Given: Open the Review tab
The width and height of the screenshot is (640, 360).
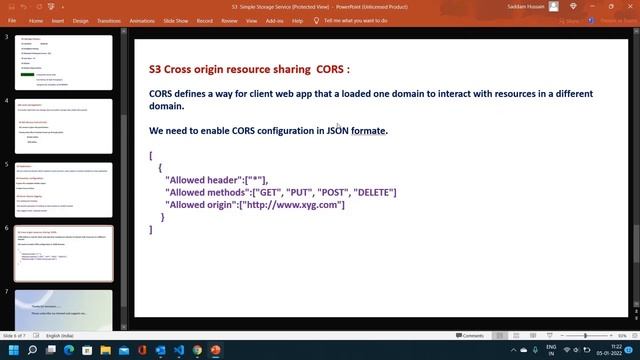Looking at the screenshot, I should pyautogui.click(x=229, y=20).
